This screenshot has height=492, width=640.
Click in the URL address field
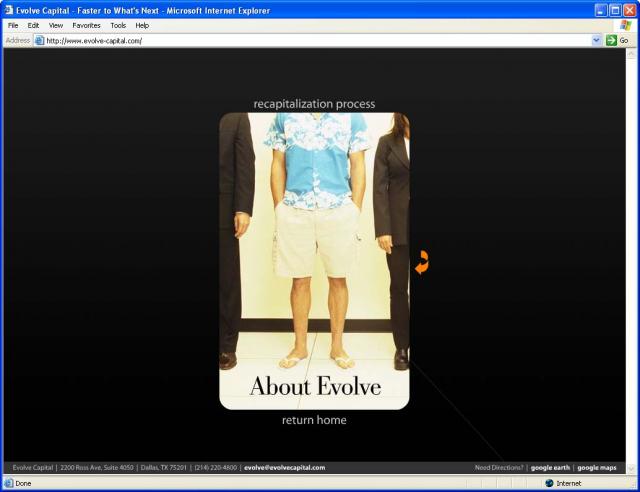(300, 41)
